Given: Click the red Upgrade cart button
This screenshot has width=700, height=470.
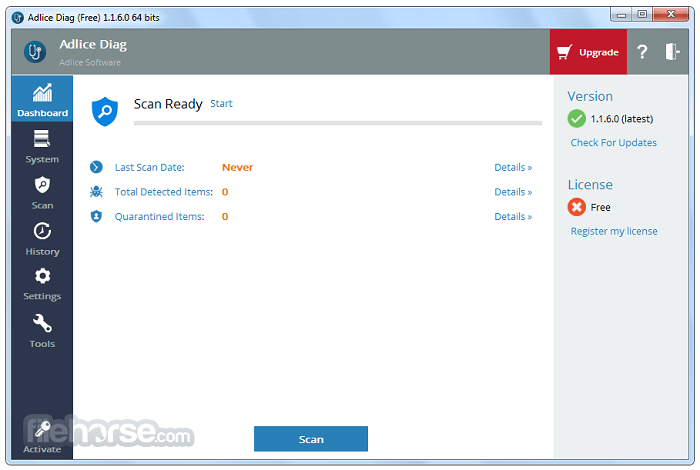Looking at the screenshot, I should (x=588, y=52).
